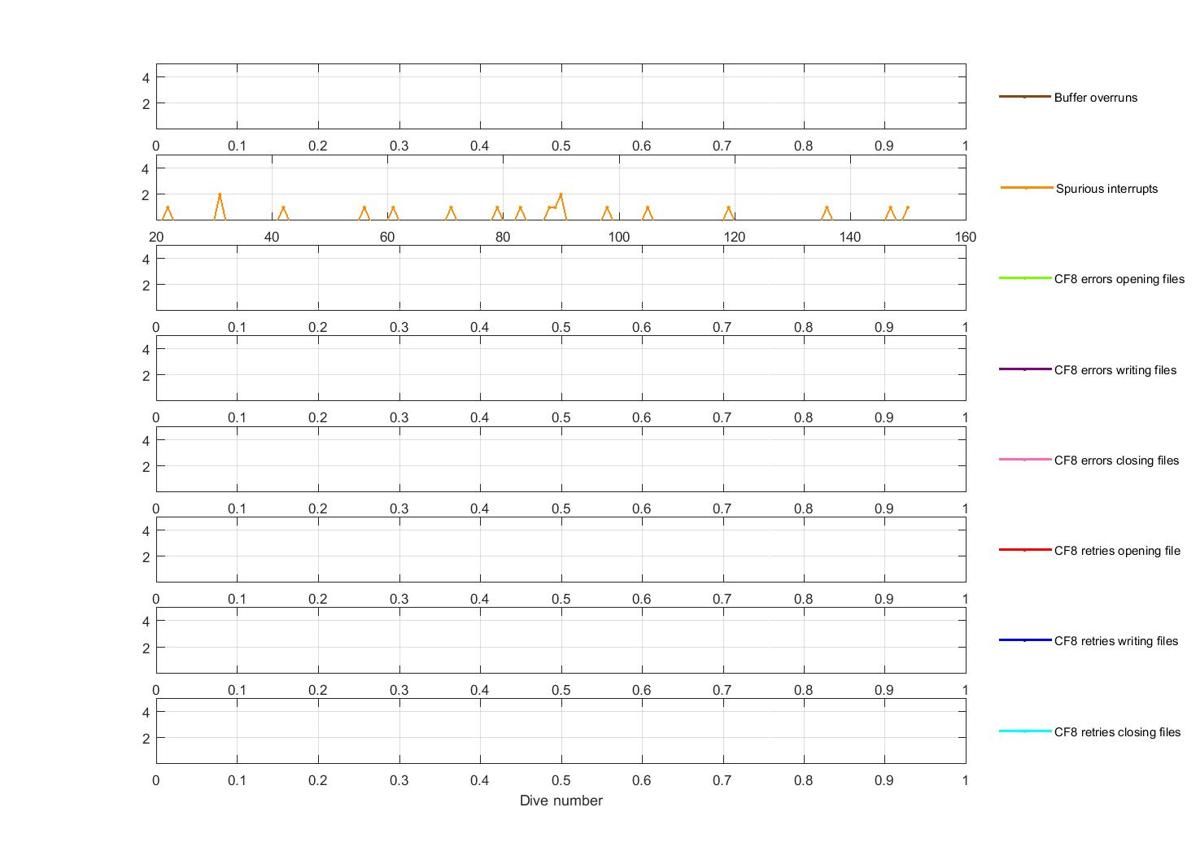The width and height of the screenshot is (1200, 859).
Task: Click the x-axis tick label 60
Action: (387, 237)
